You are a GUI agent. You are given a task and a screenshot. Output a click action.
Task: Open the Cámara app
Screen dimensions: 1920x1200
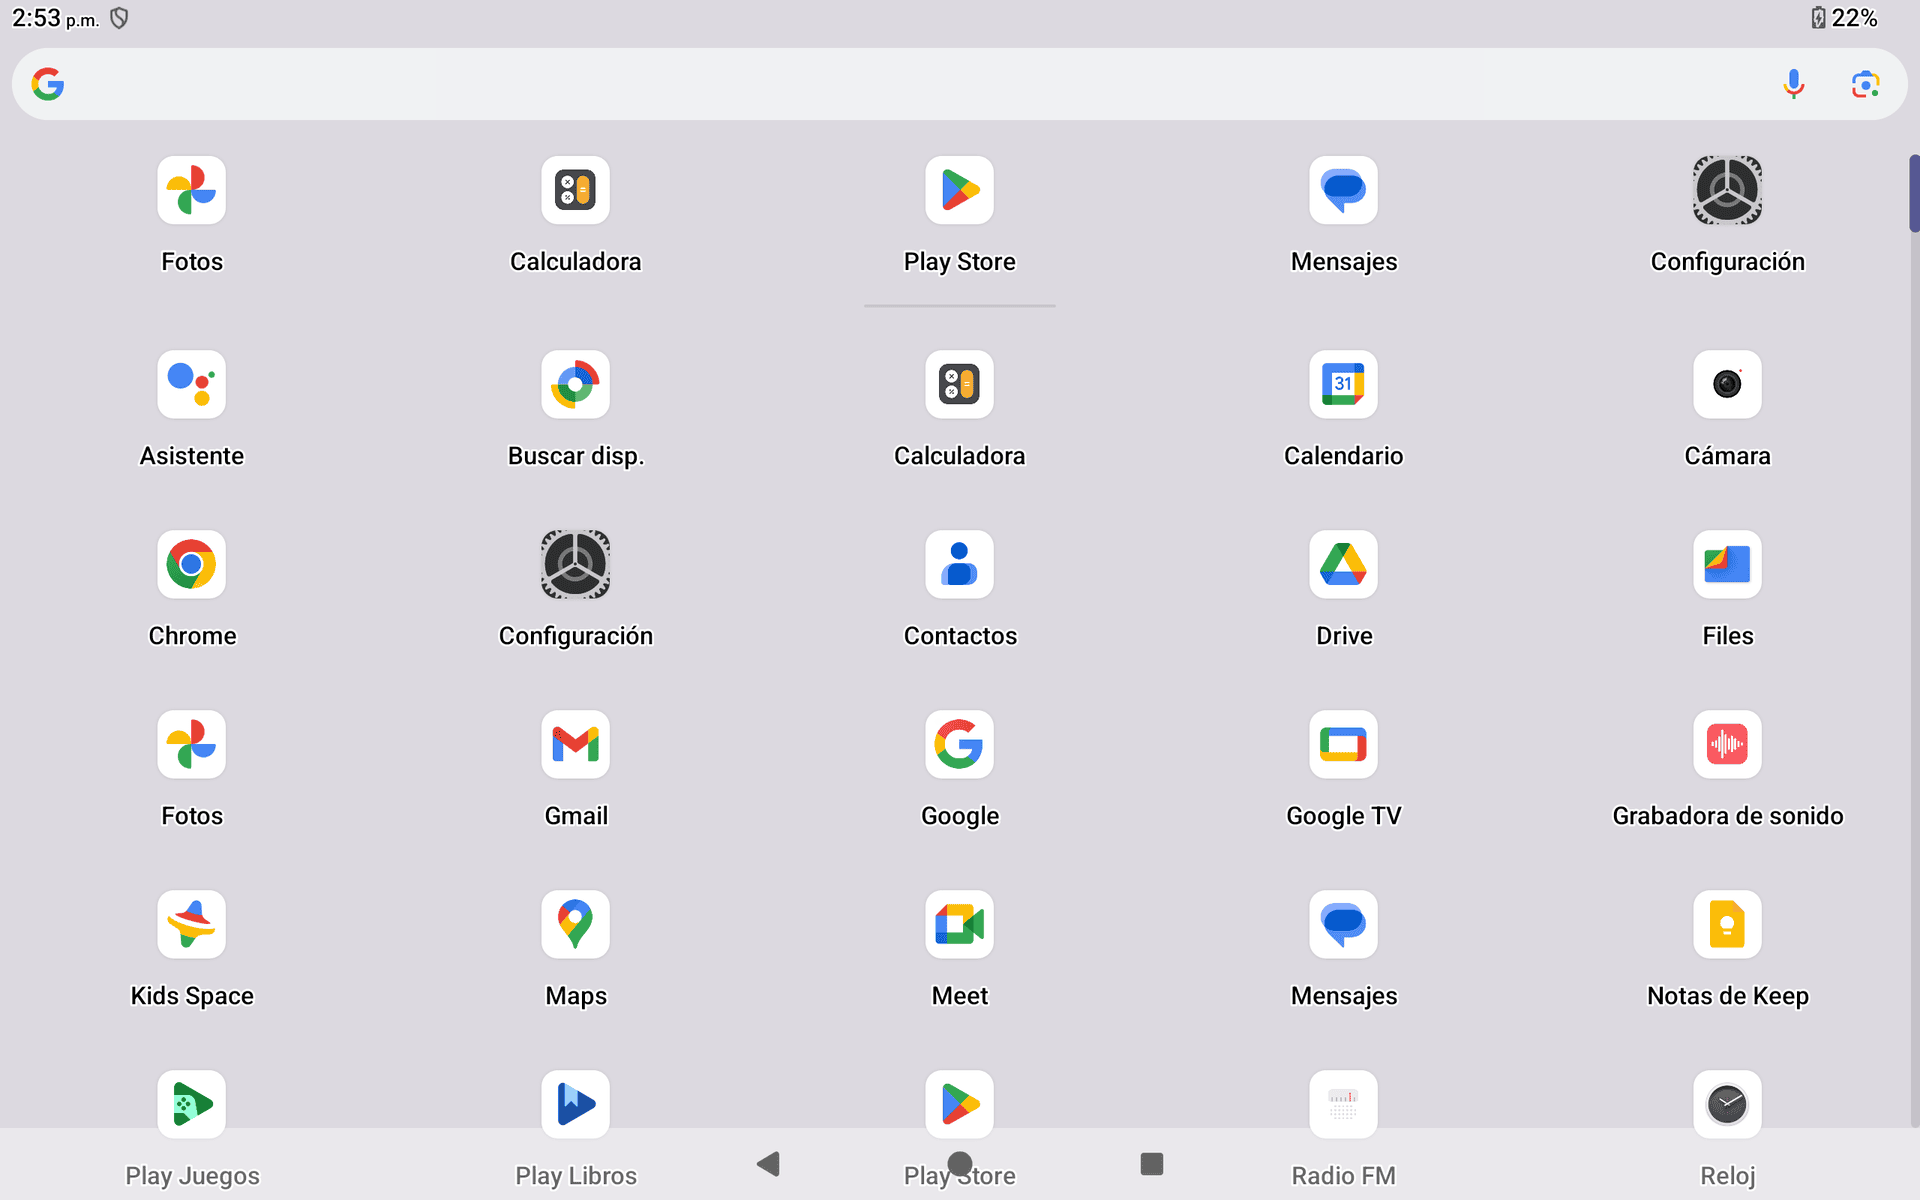click(x=1727, y=385)
